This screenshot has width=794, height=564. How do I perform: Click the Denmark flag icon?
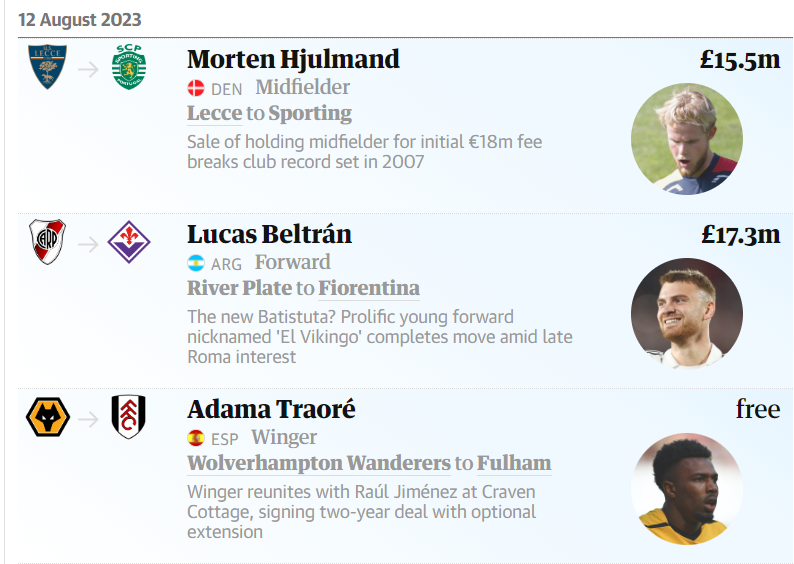tap(196, 89)
